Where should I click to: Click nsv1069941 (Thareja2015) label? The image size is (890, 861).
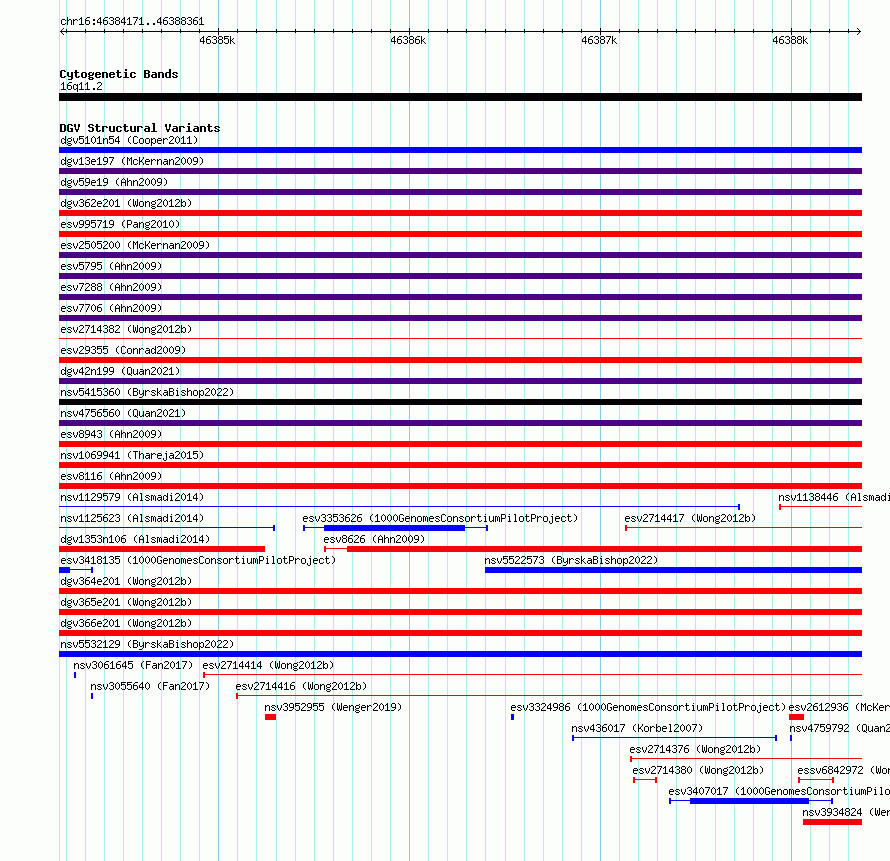pyautogui.click(x=132, y=455)
